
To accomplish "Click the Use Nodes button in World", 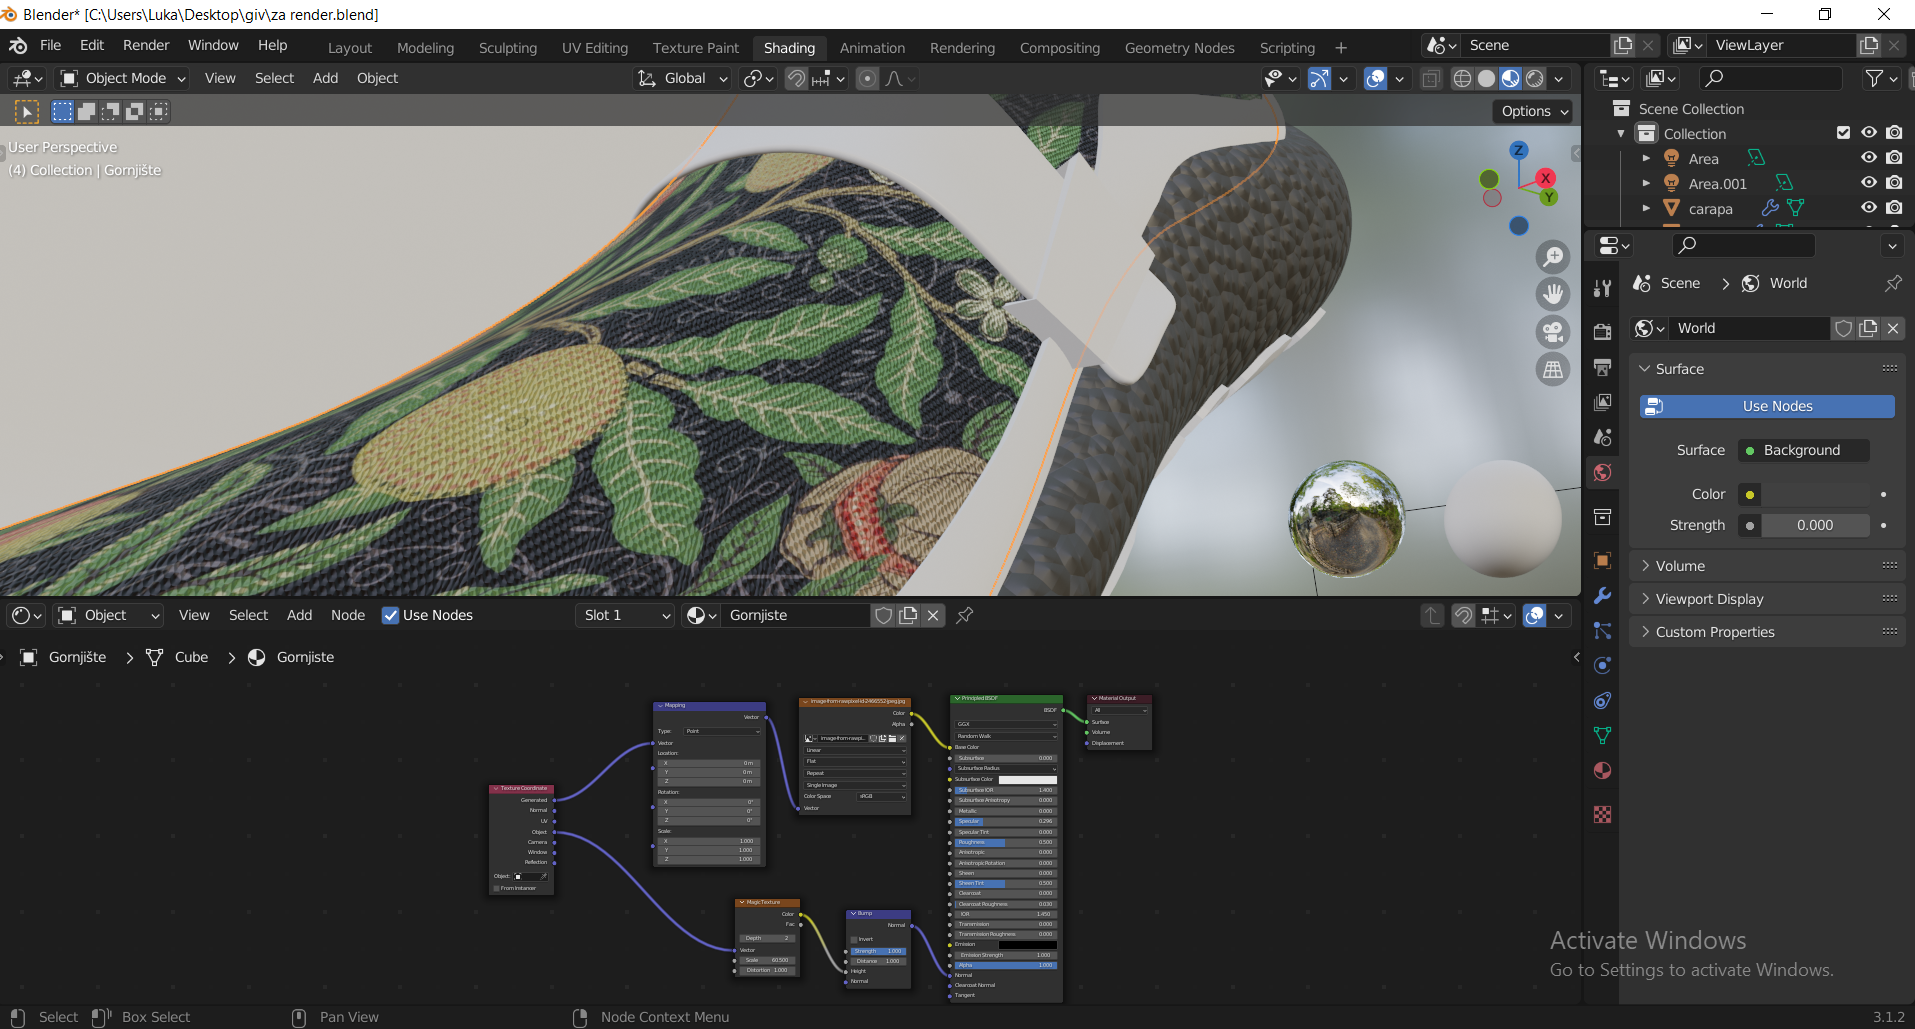I will (1767, 406).
